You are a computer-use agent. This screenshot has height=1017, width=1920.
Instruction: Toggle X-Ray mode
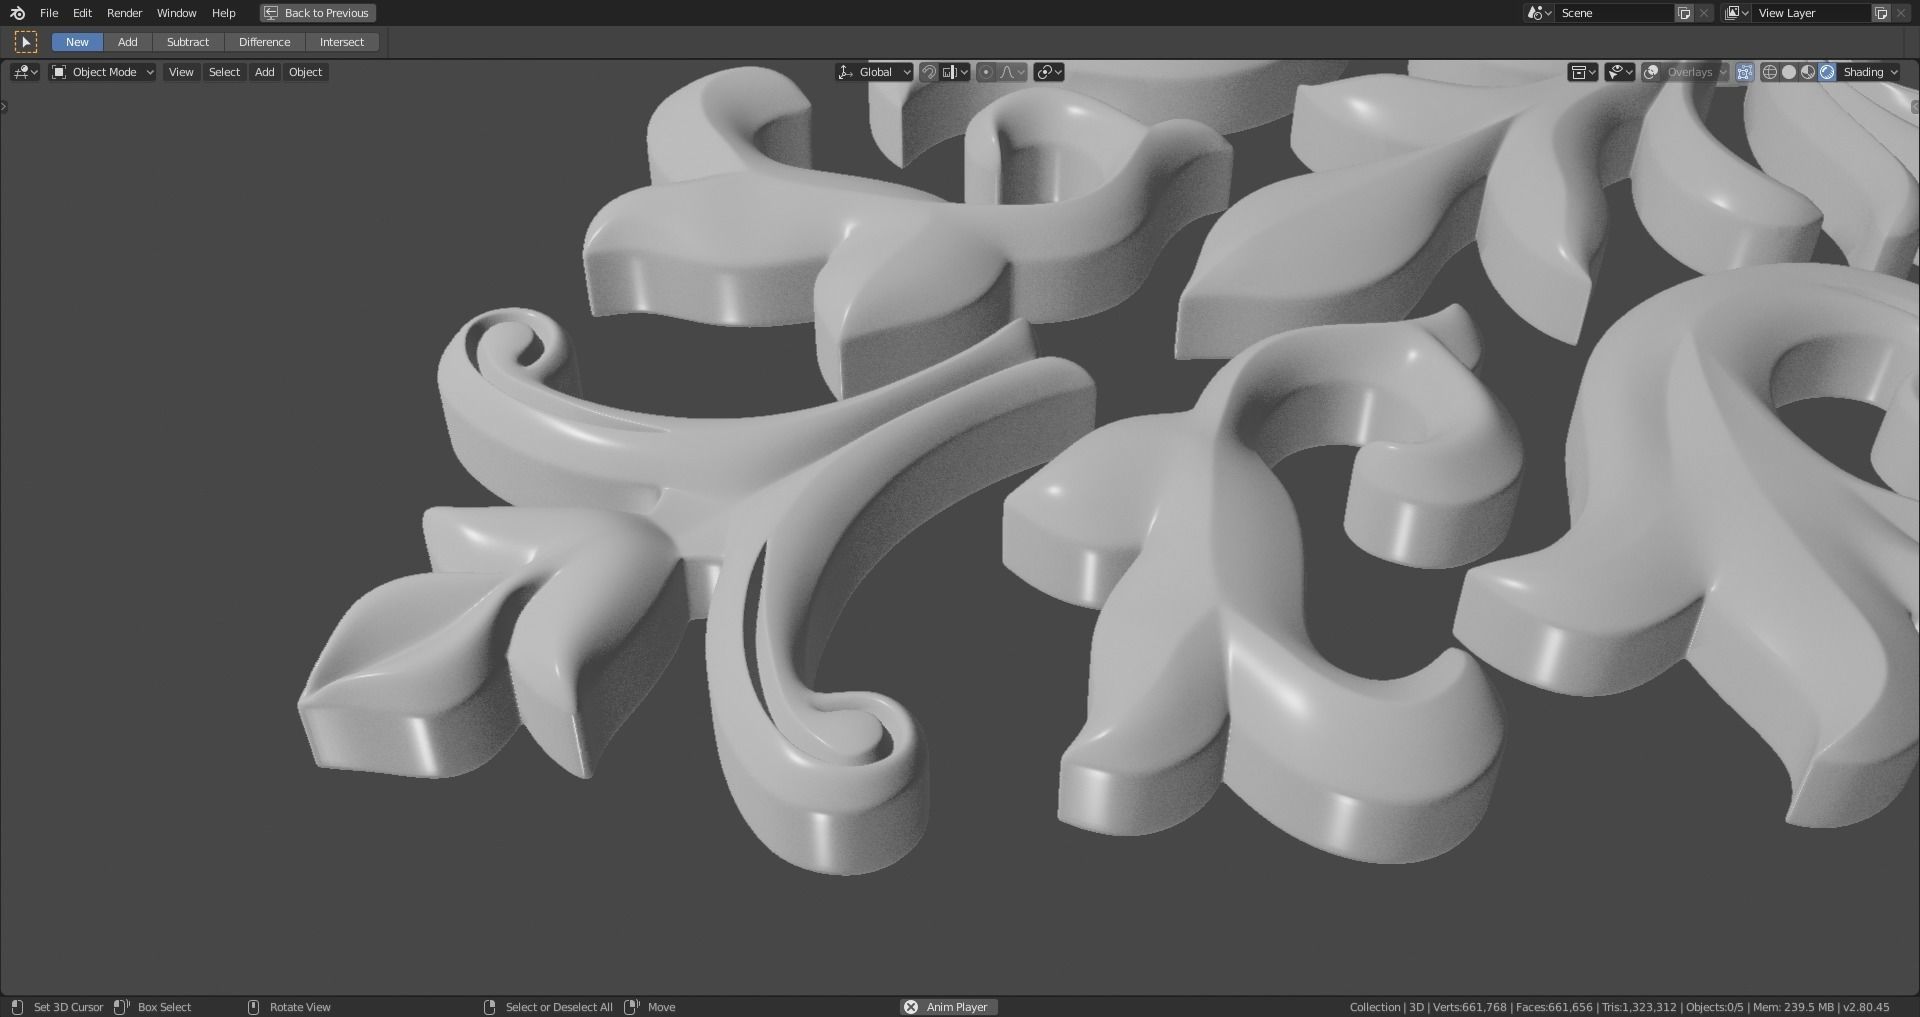coord(1745,72)
